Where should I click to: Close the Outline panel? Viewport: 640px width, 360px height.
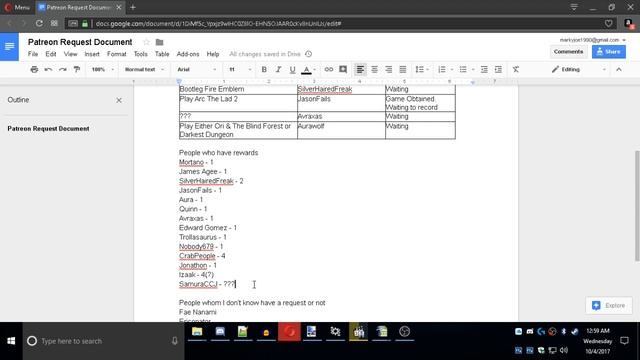119,100
